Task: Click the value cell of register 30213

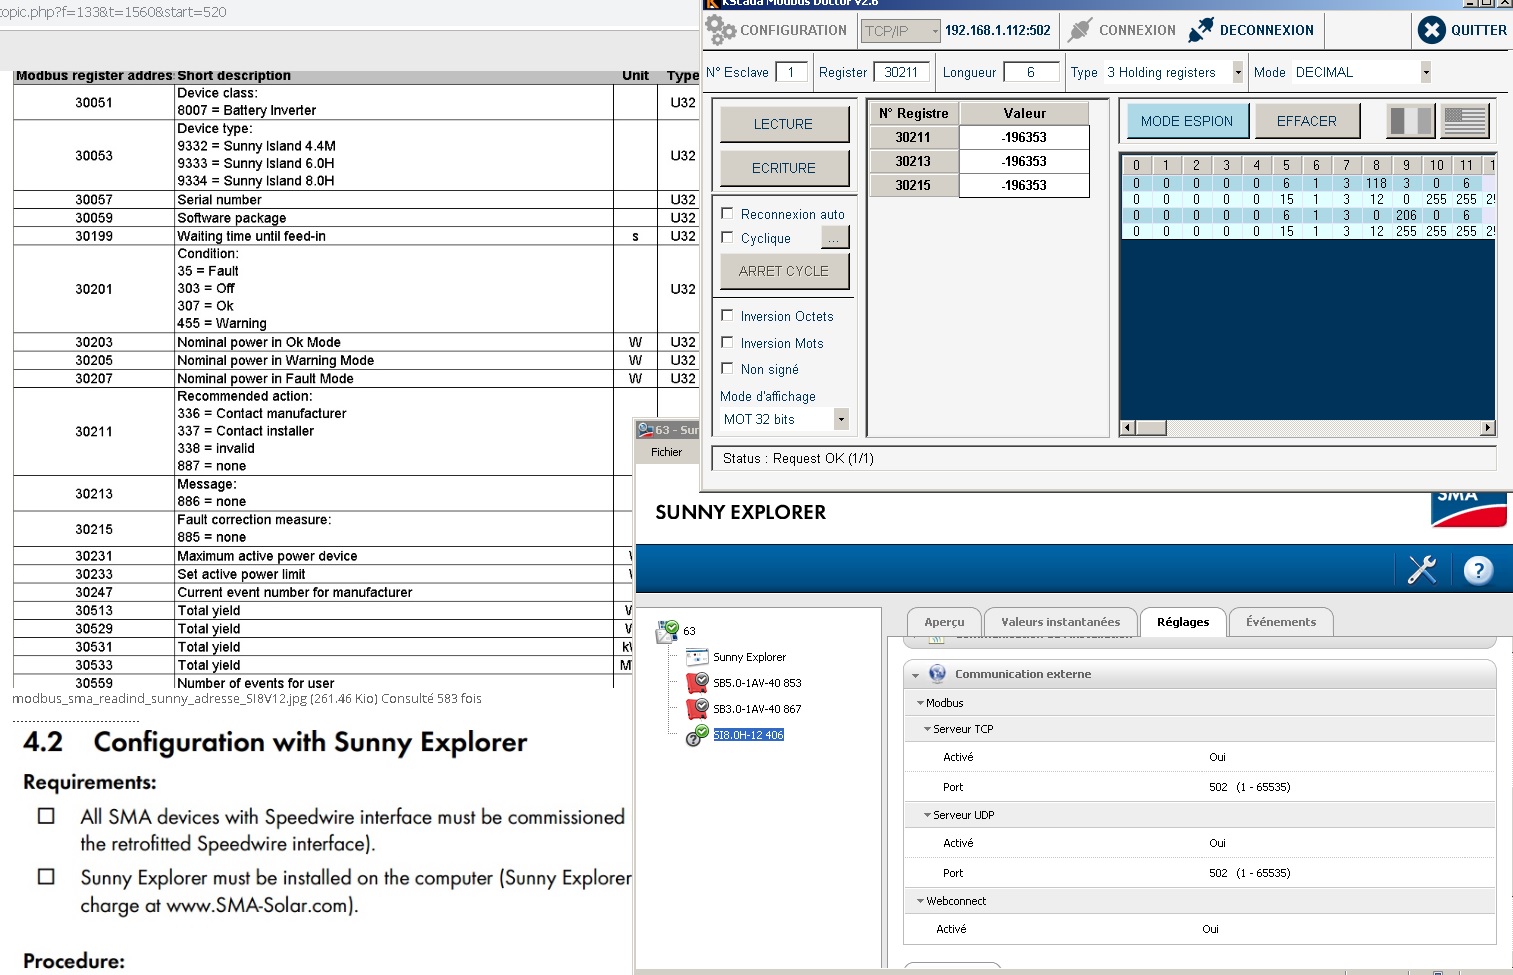Action: click(x=1024, y=161)
